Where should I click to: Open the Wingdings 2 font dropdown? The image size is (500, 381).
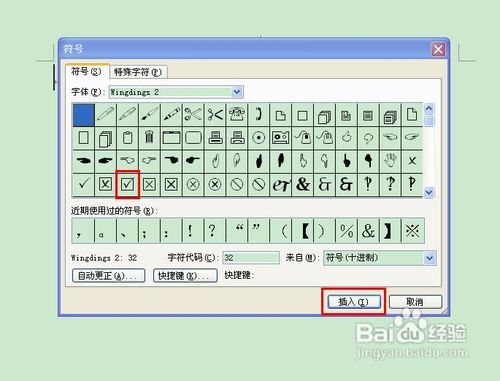tap(237, 92)
